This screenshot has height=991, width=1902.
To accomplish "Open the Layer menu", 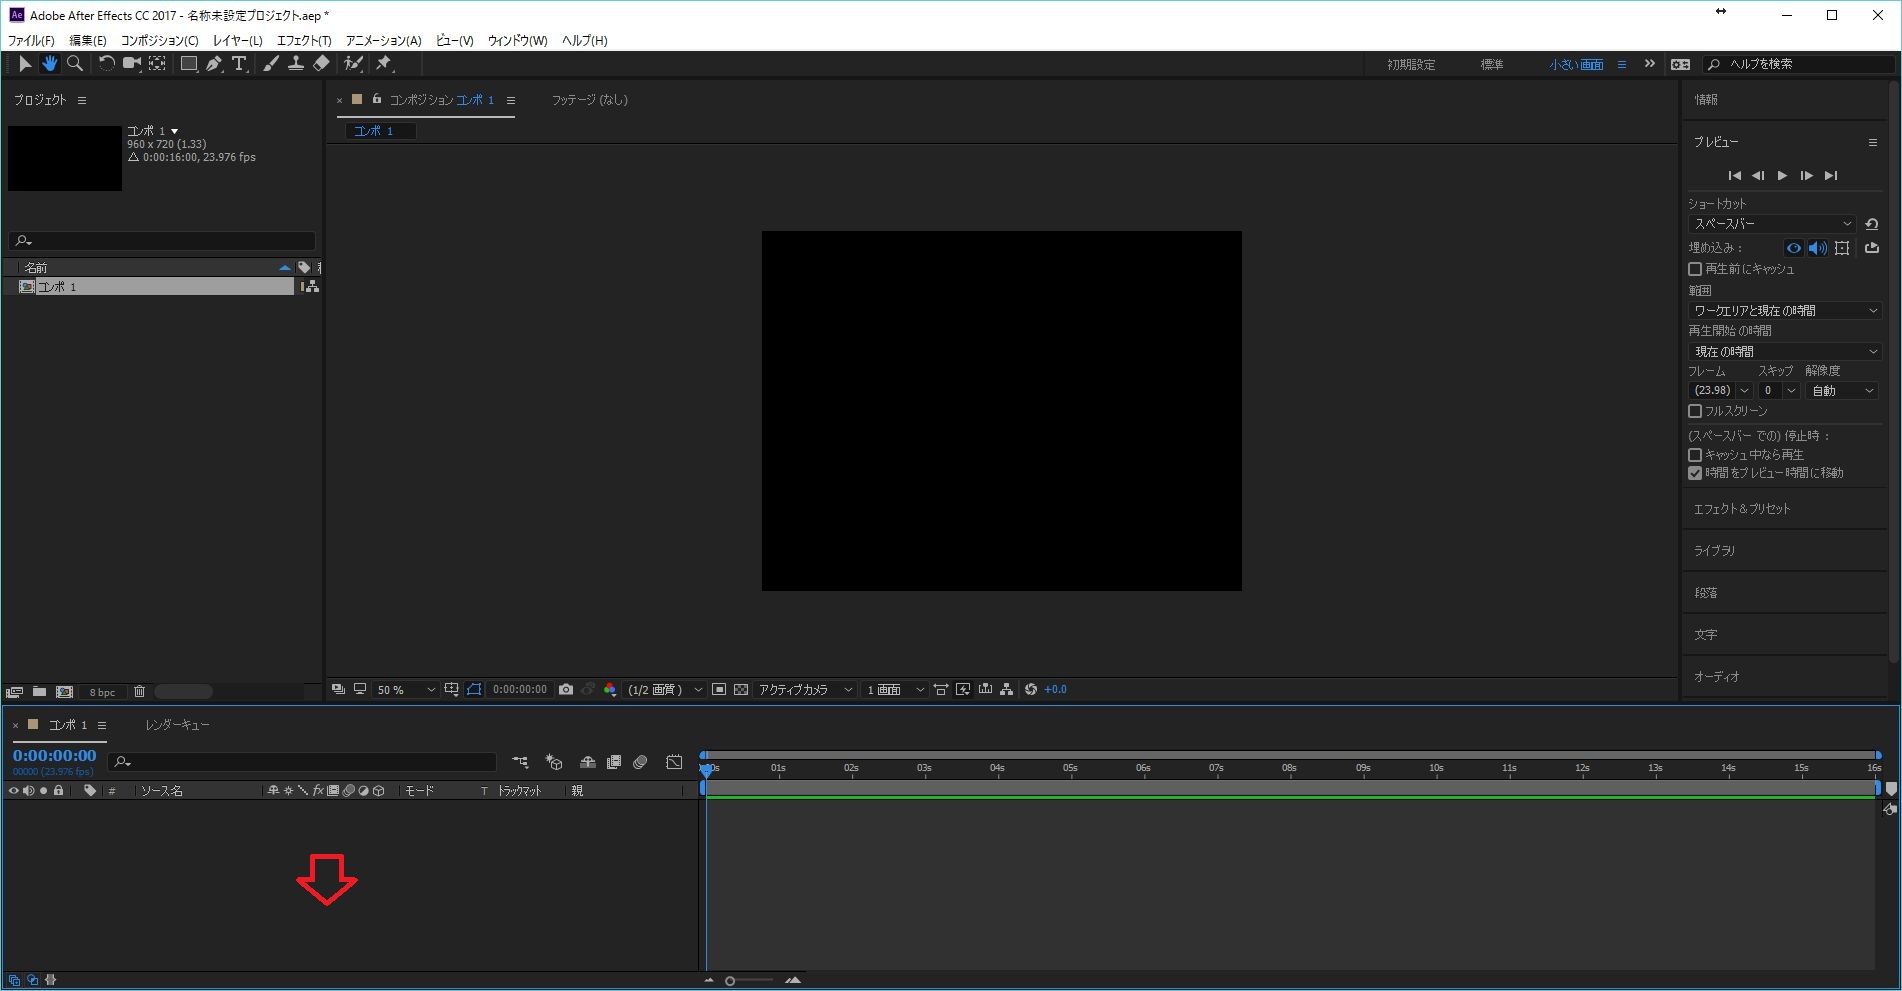I will click(237, 41).
